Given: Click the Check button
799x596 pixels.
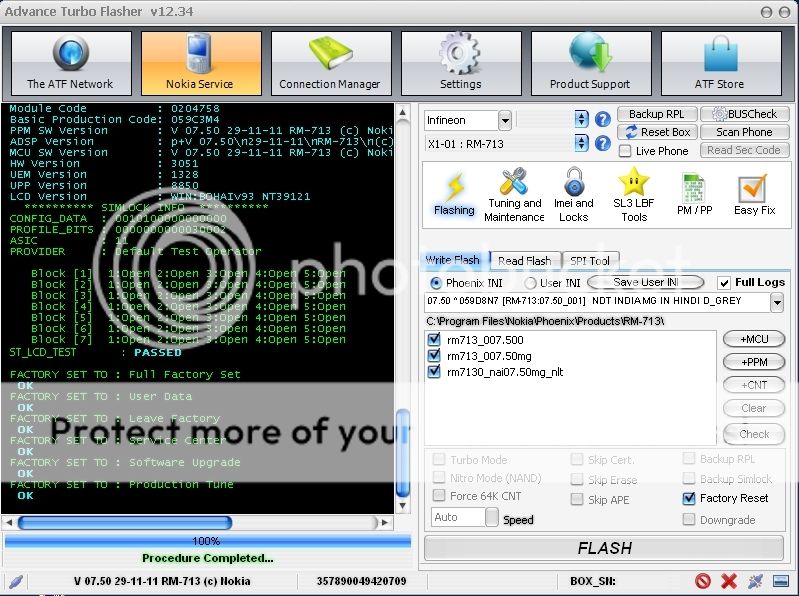Looking at the screenshot, I should (x=754, y=434).
